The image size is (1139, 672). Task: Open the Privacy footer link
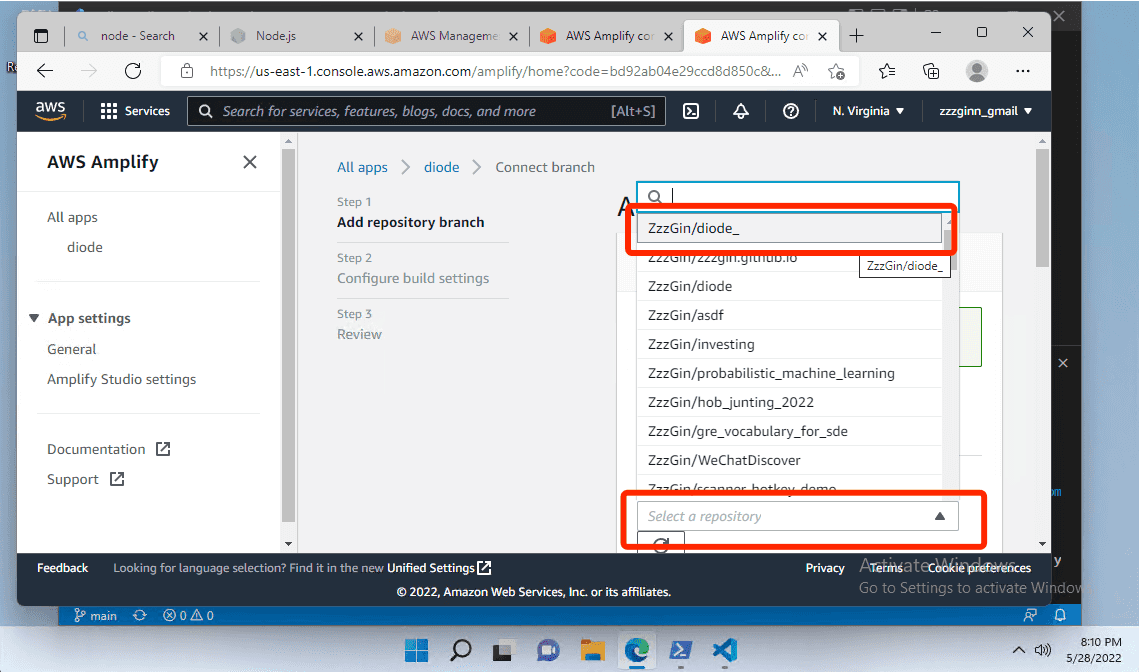[x=824, y=567]
